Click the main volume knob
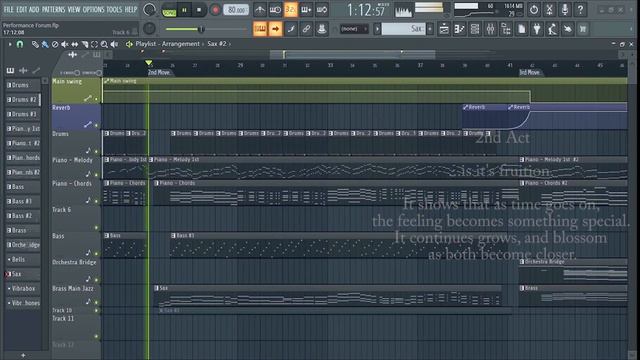This screenshot has height=360, width=640. [x=149, y=9]
